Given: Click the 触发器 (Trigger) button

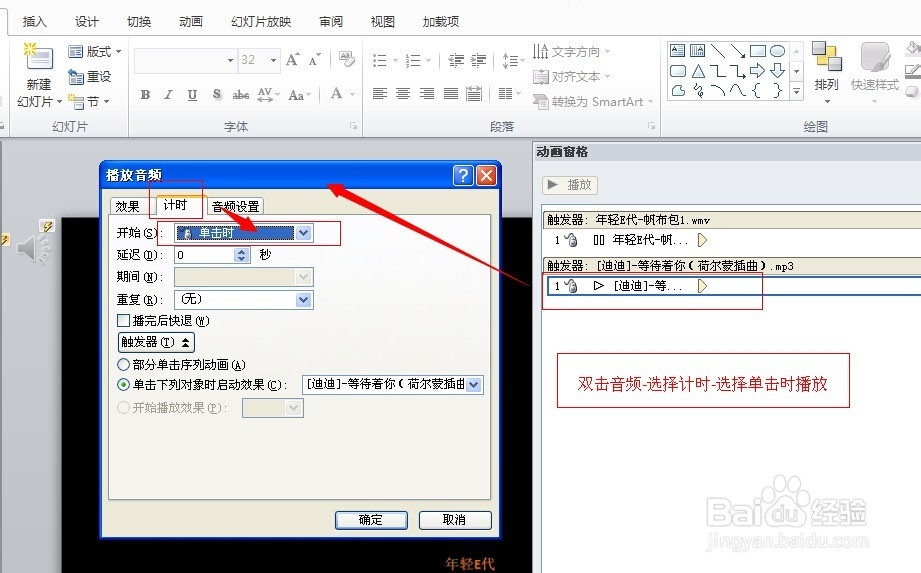Looking at the screenshot, I should [156, 342].
